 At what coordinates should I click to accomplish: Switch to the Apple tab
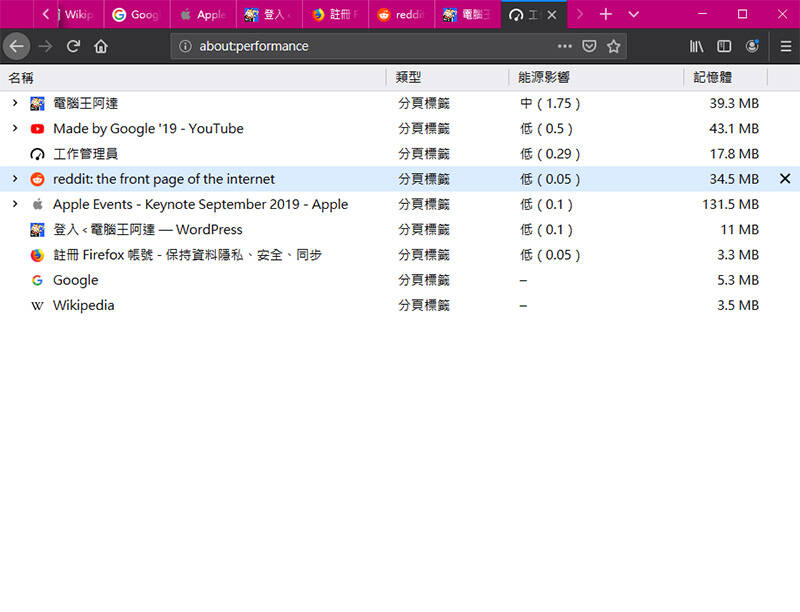pos(203,15)
